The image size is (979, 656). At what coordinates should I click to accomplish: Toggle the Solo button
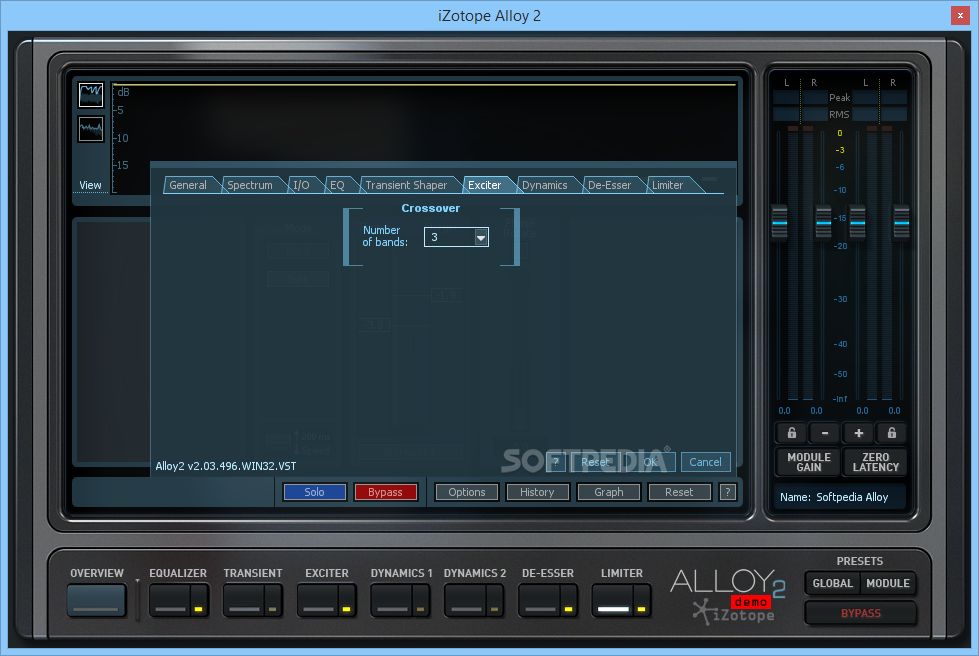[x=314, y=492]
